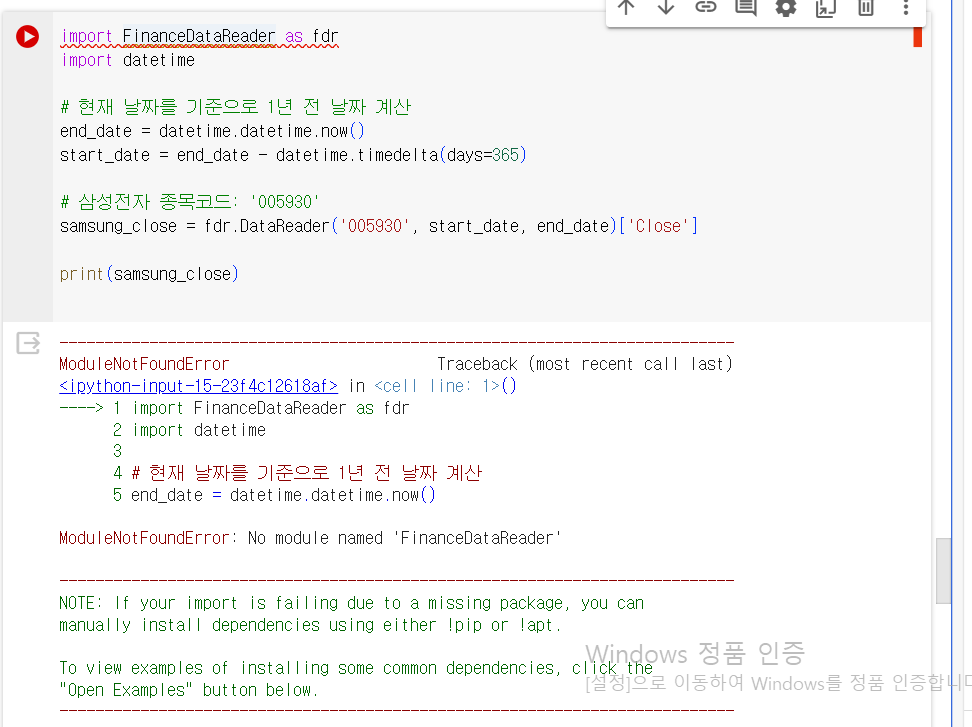Add a comment to the cell
Screen dimensions: 972x727
746,7
